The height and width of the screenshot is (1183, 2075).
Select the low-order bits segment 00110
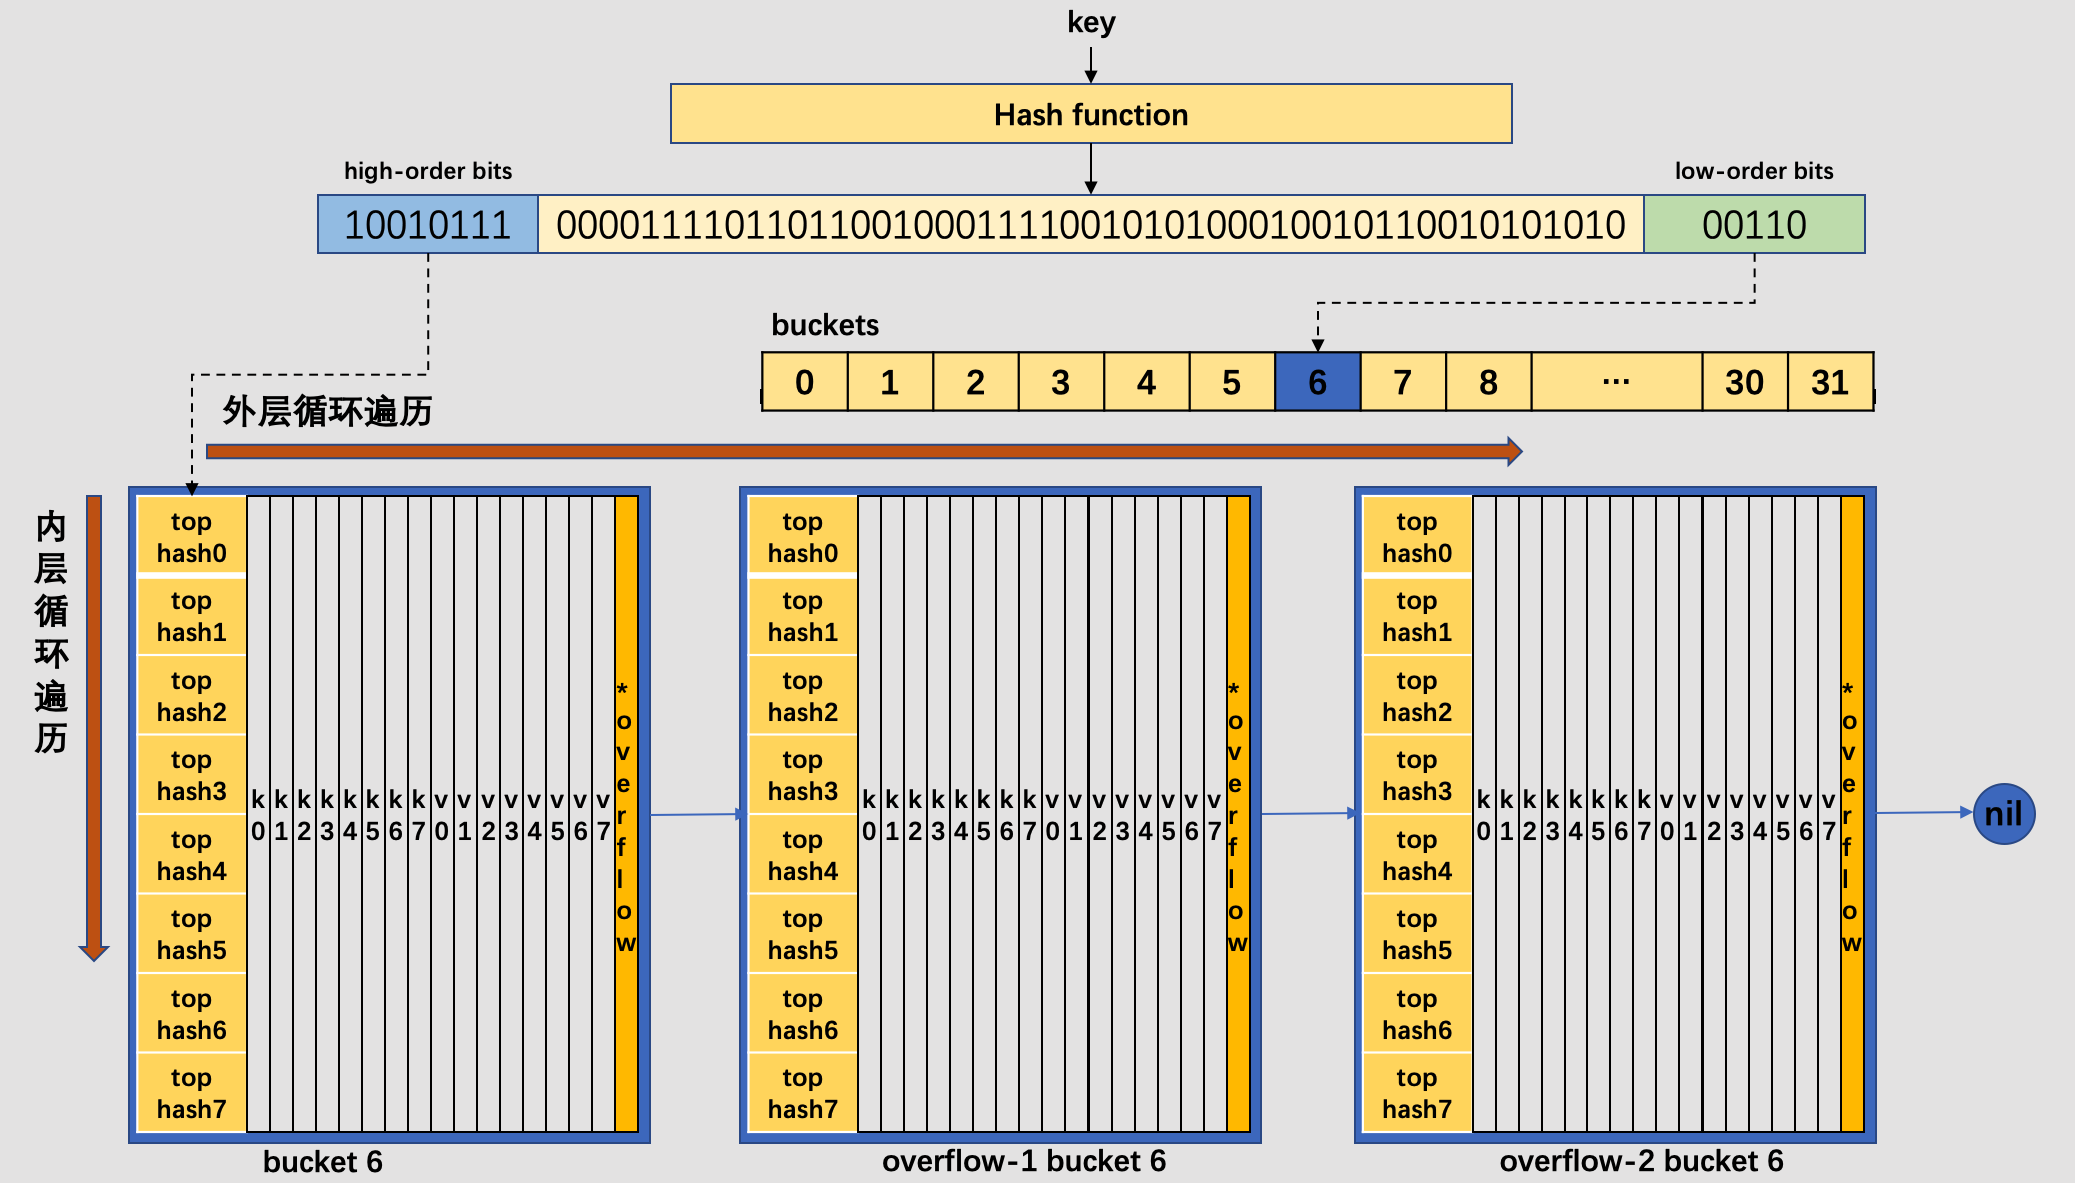click(x=1754, y=225)
